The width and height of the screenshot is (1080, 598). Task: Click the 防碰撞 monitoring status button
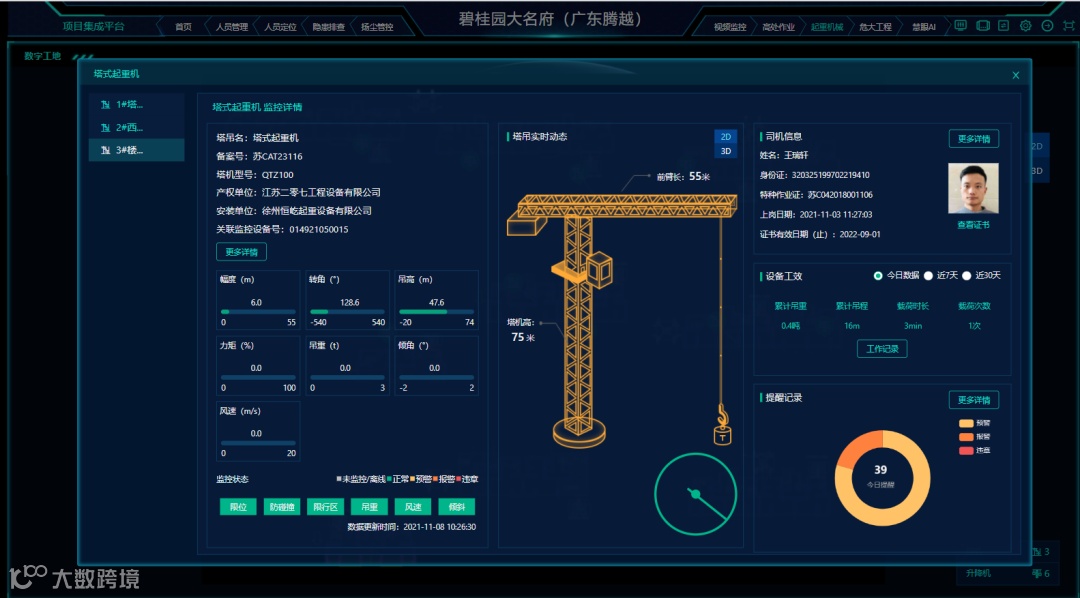coord(282,507)
